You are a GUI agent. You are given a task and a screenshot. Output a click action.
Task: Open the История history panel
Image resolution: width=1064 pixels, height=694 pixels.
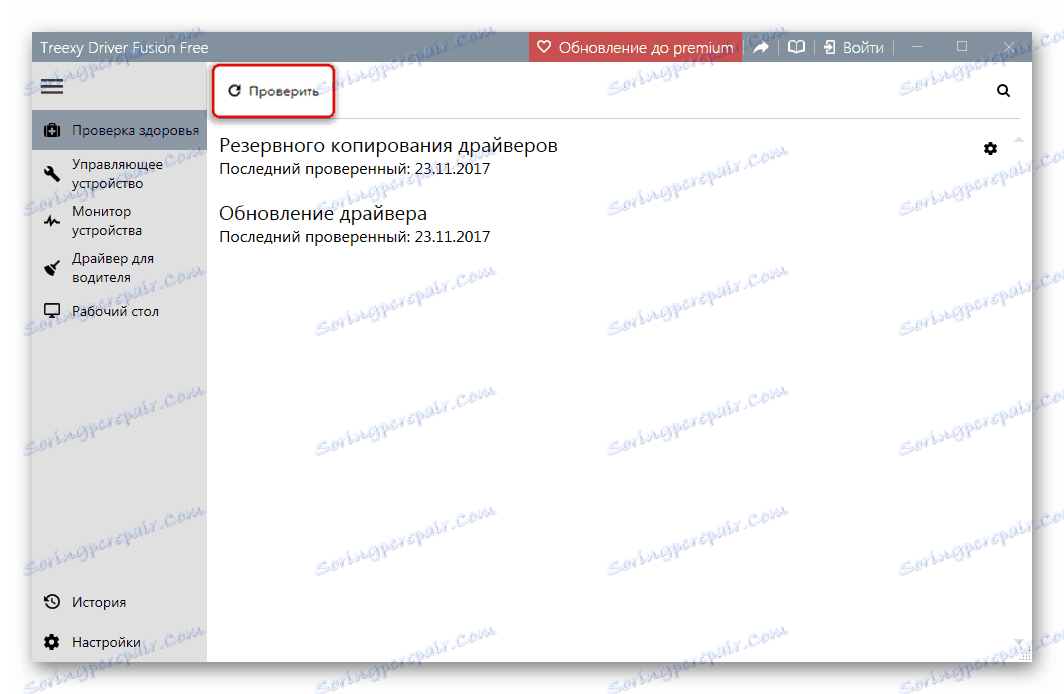point(99,602)
